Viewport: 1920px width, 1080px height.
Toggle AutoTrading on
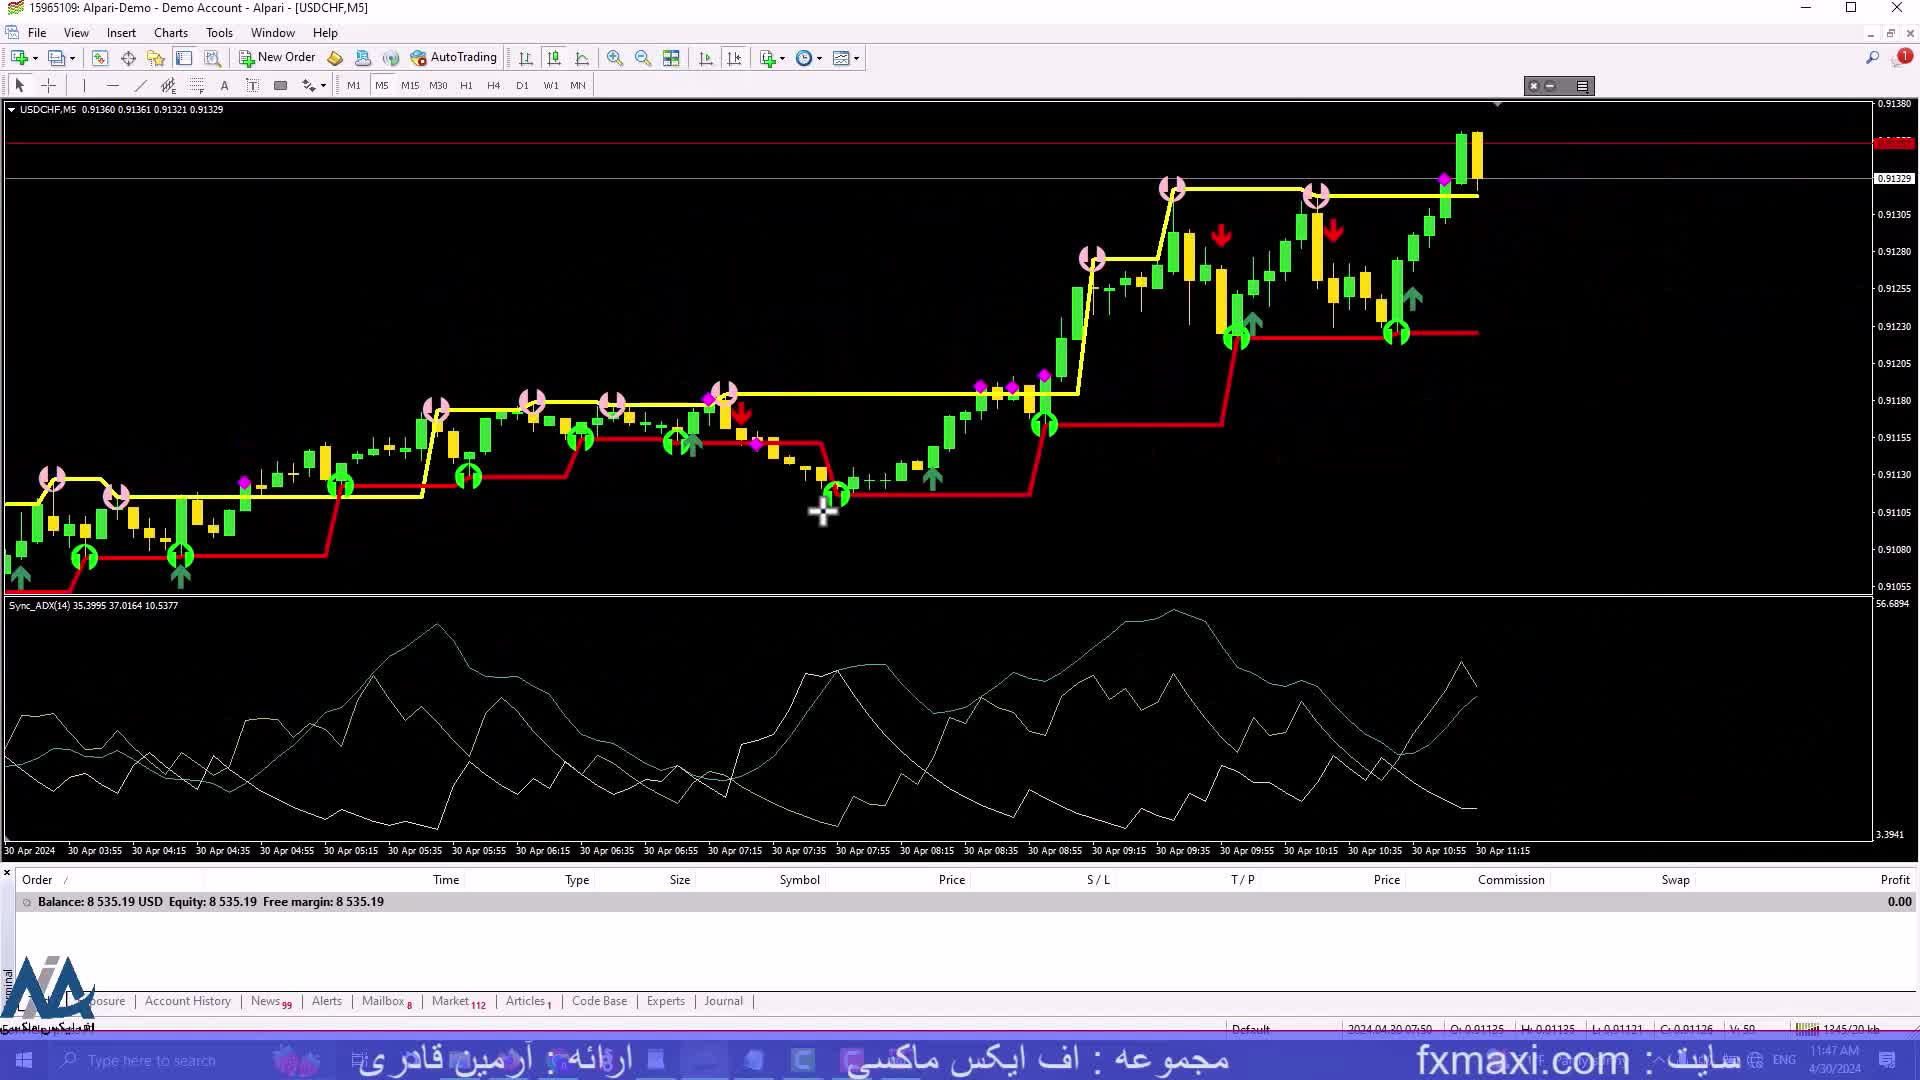[x=453, y=58]
